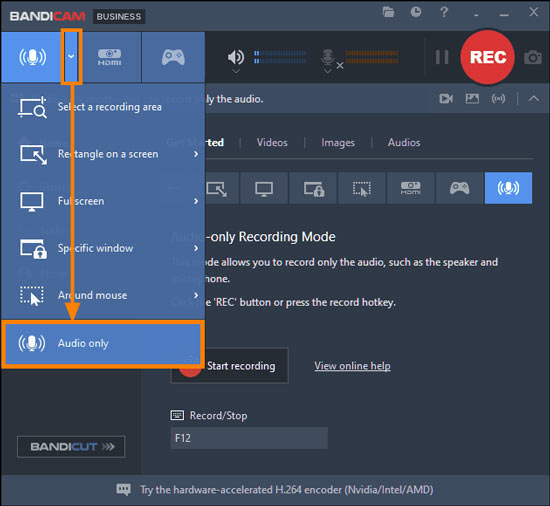The height and width of the screenshot is (506, 550).
Task: Open the output folder icon
Action: click(388, 12)
